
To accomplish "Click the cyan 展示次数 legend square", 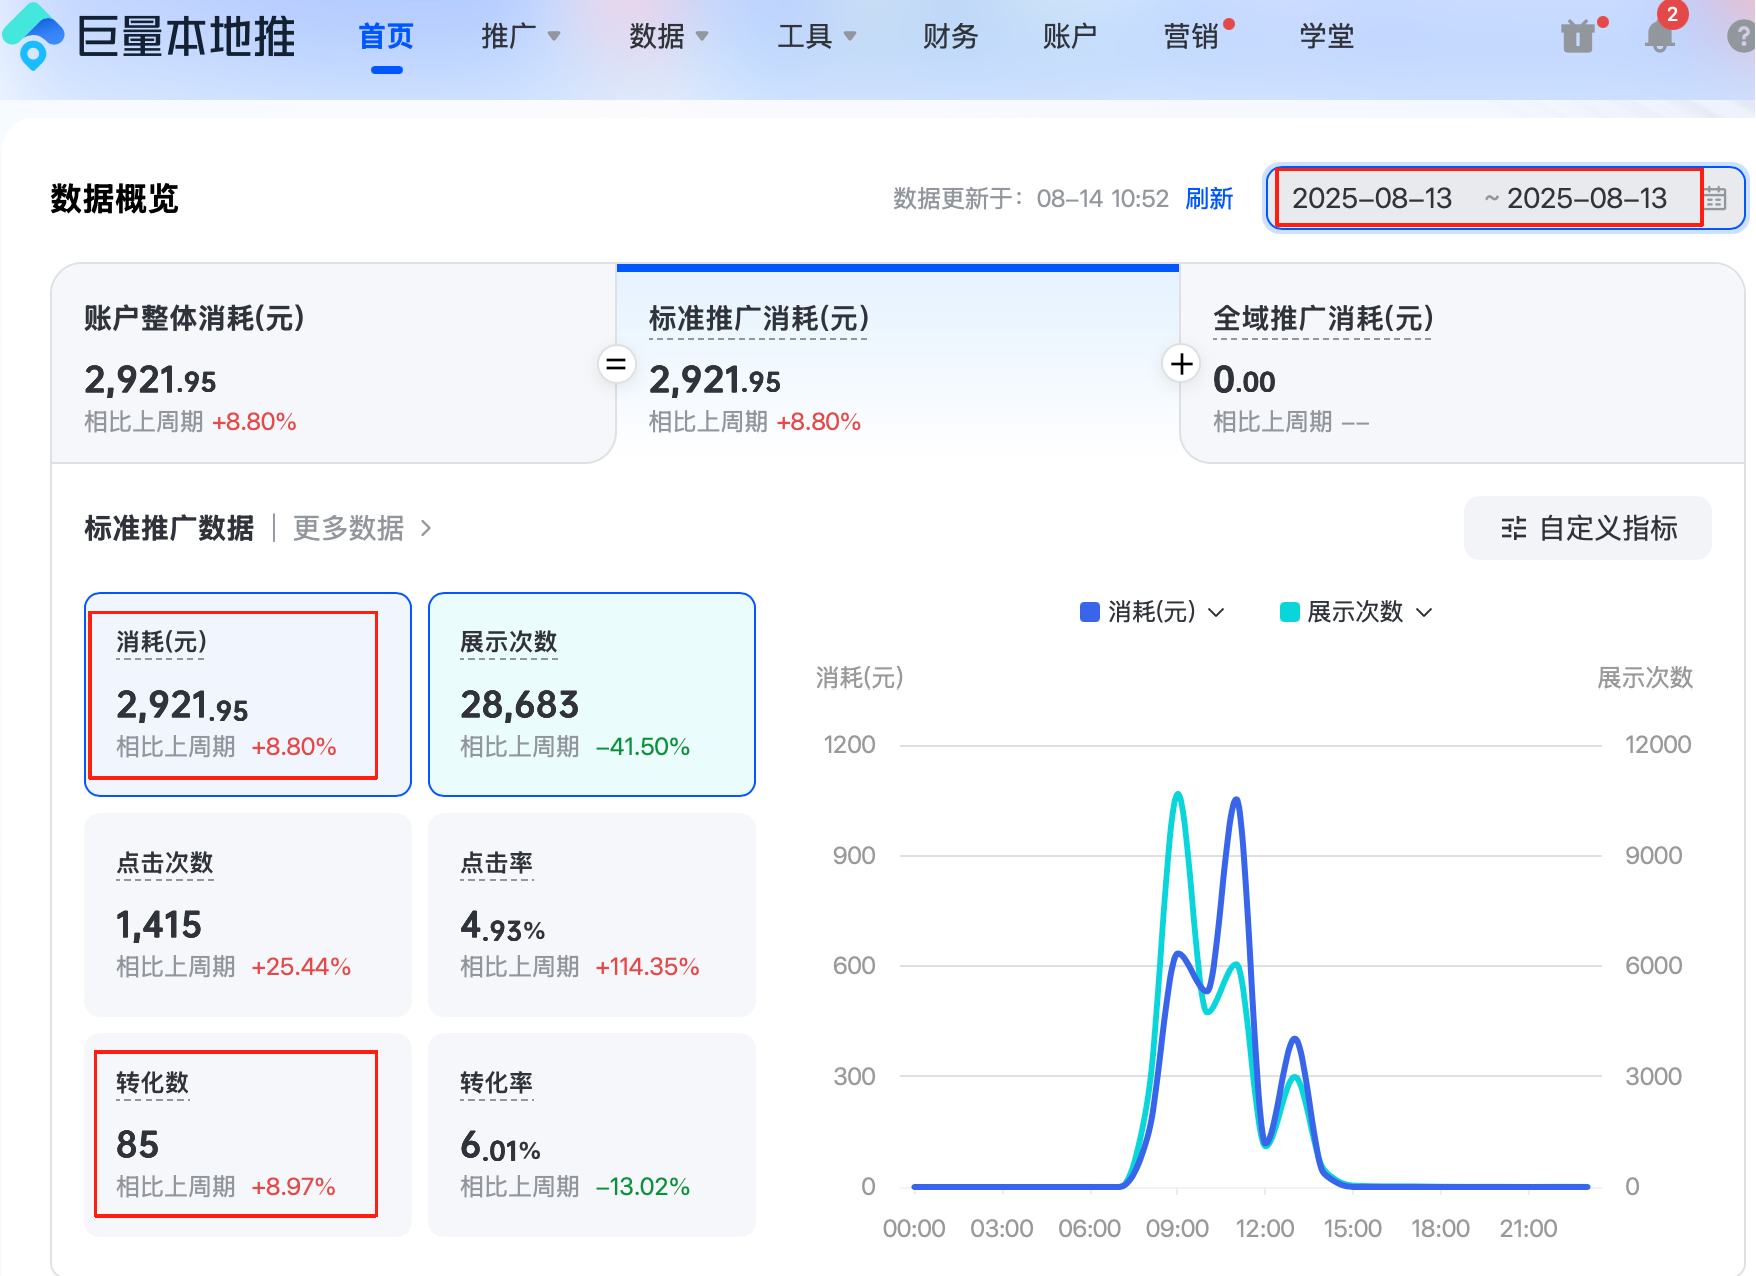I will point(1290,612).
